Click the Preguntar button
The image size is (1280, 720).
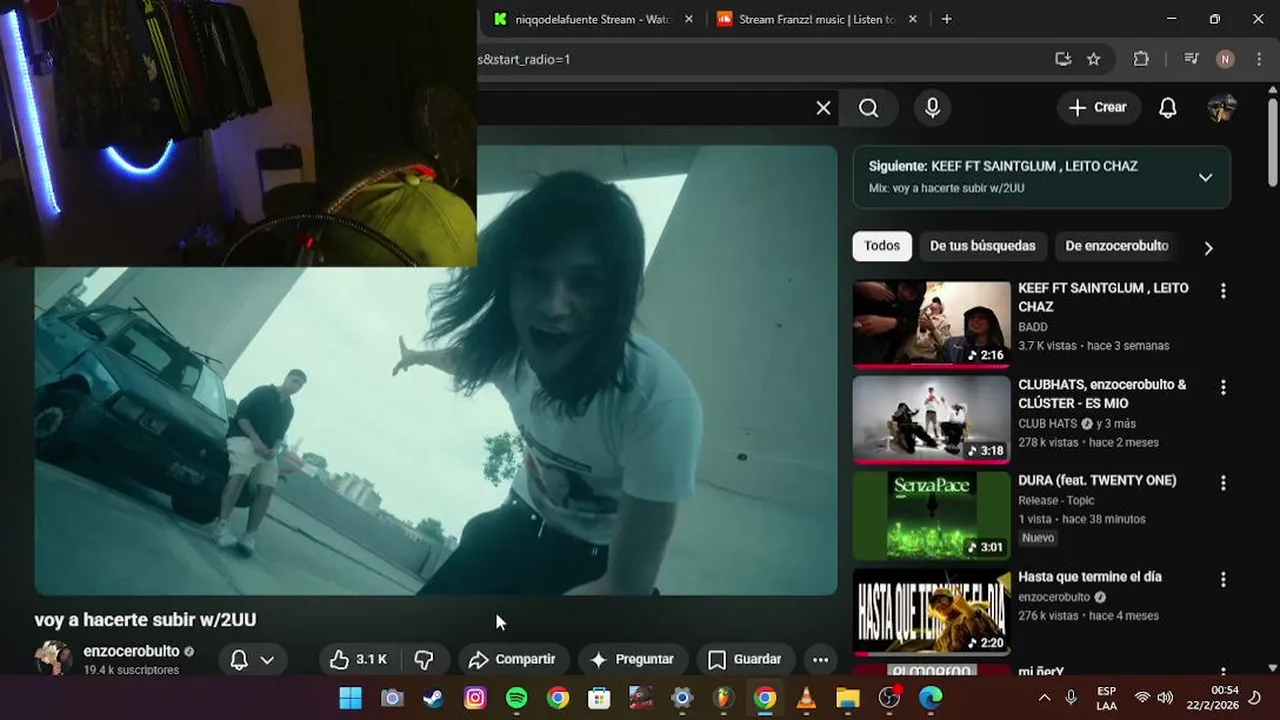coord(632,660)
